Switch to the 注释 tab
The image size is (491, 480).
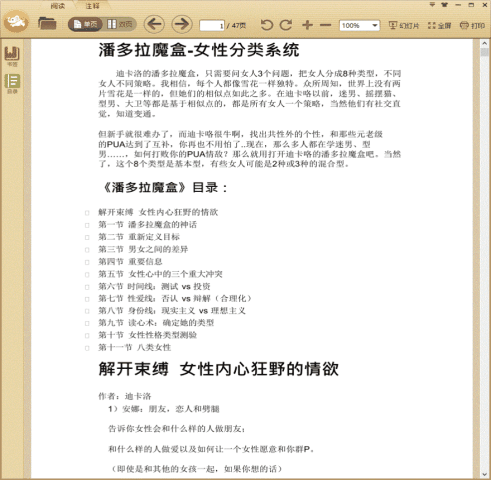coord(92,6)
